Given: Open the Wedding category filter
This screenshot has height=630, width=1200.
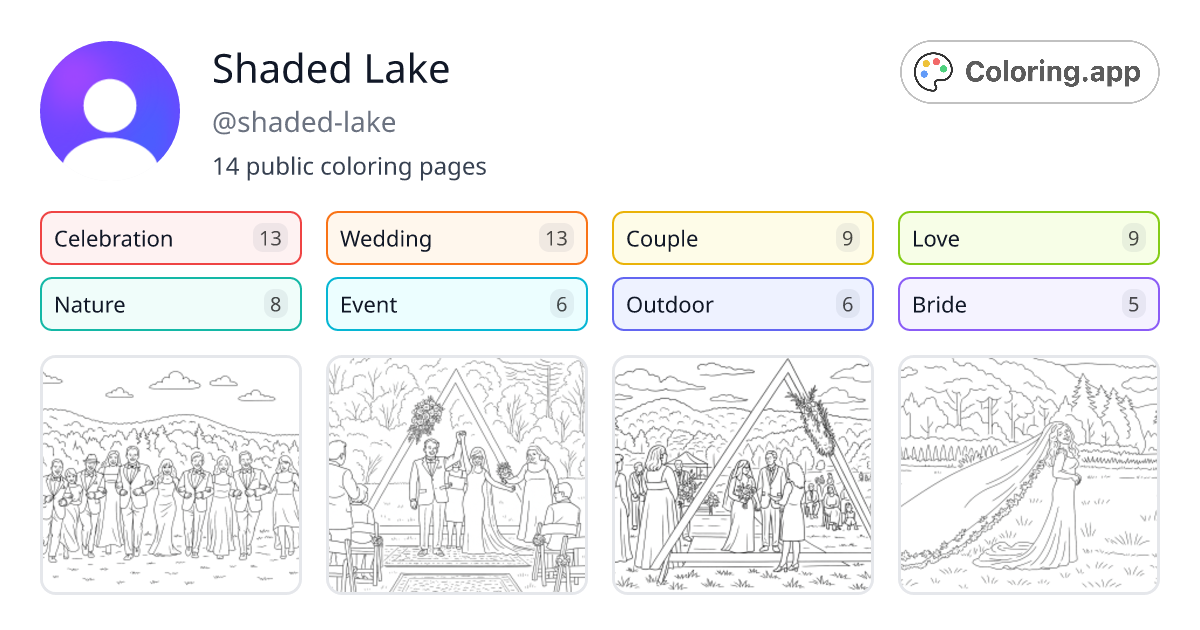Looking at the screenshot, I should [457, 238].
